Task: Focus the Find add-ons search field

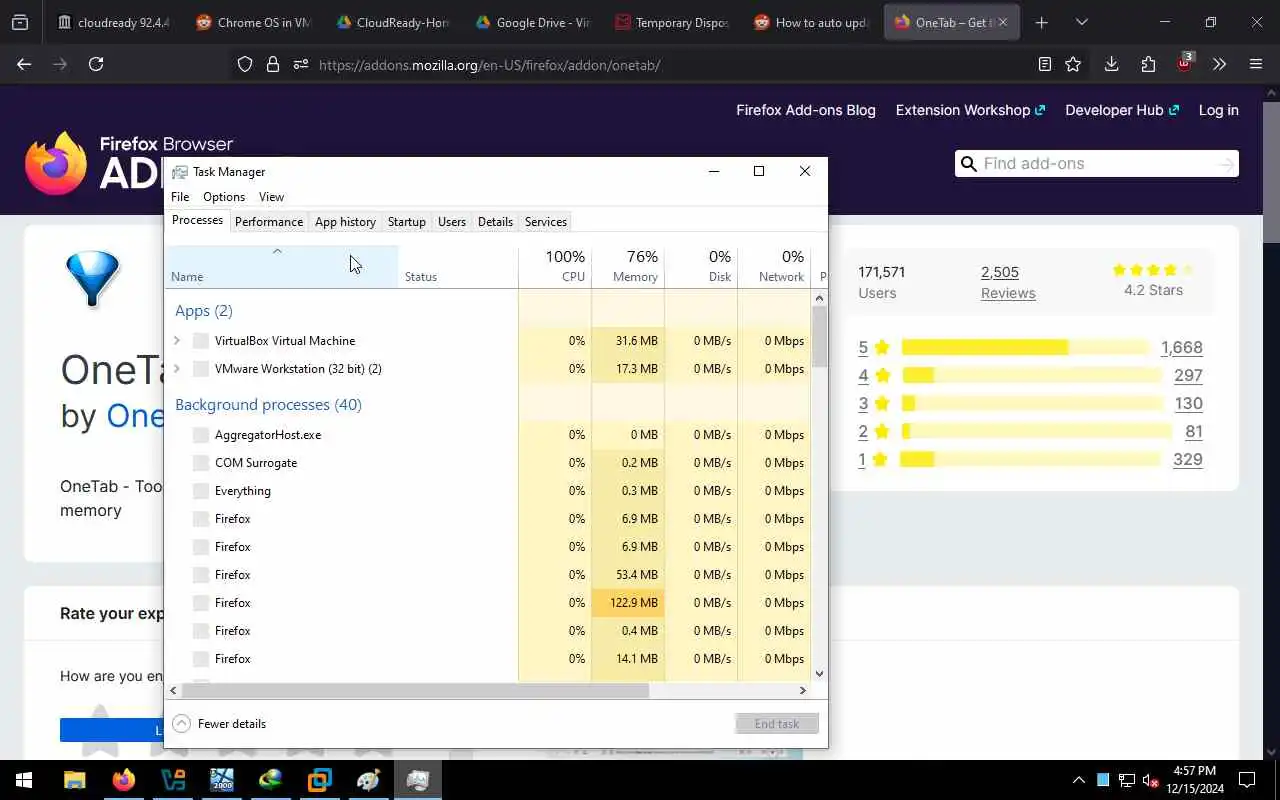Action: click(x=1096, y=164)
